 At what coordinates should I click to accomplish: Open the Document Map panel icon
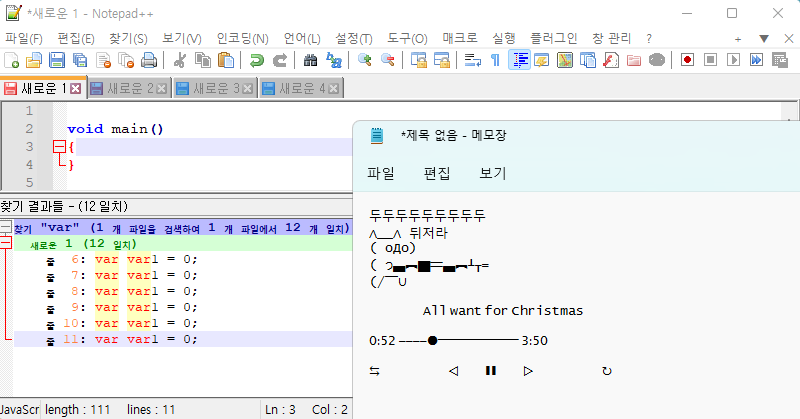pyautogui.click(x=565, y=60)
